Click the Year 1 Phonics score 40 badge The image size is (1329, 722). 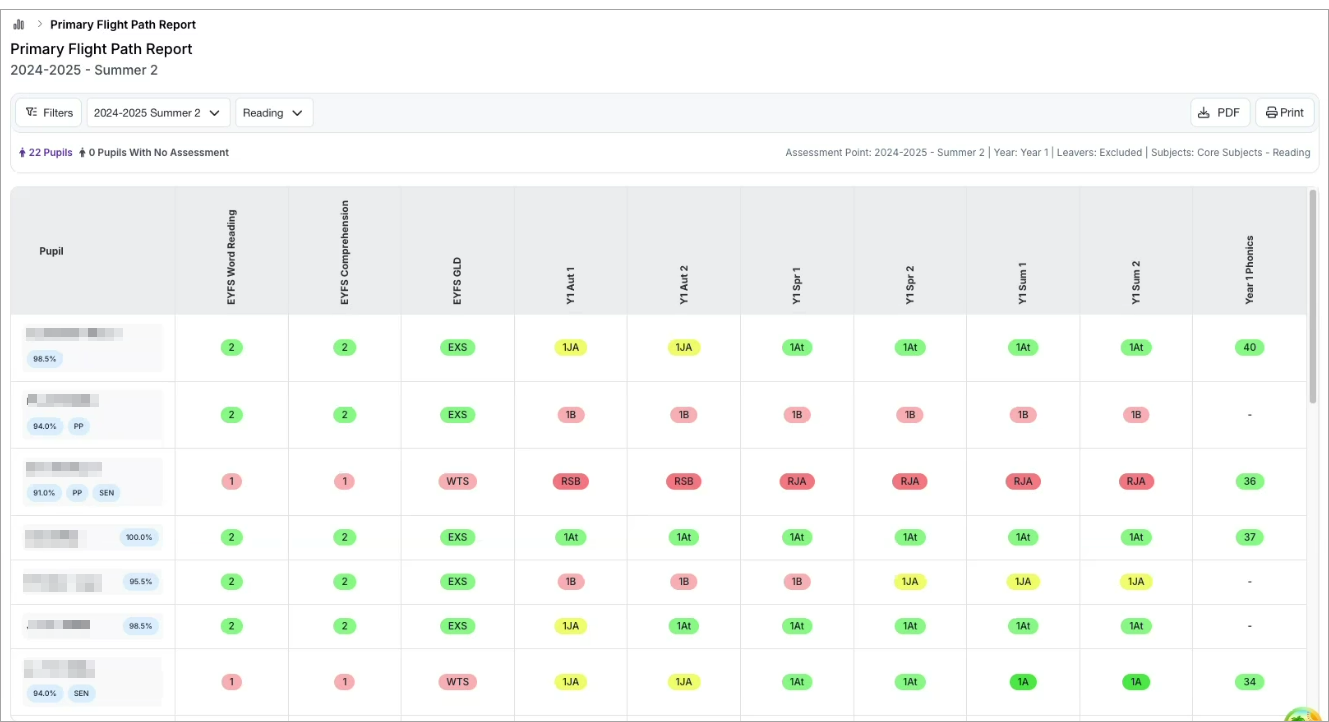coord(1249,348)
